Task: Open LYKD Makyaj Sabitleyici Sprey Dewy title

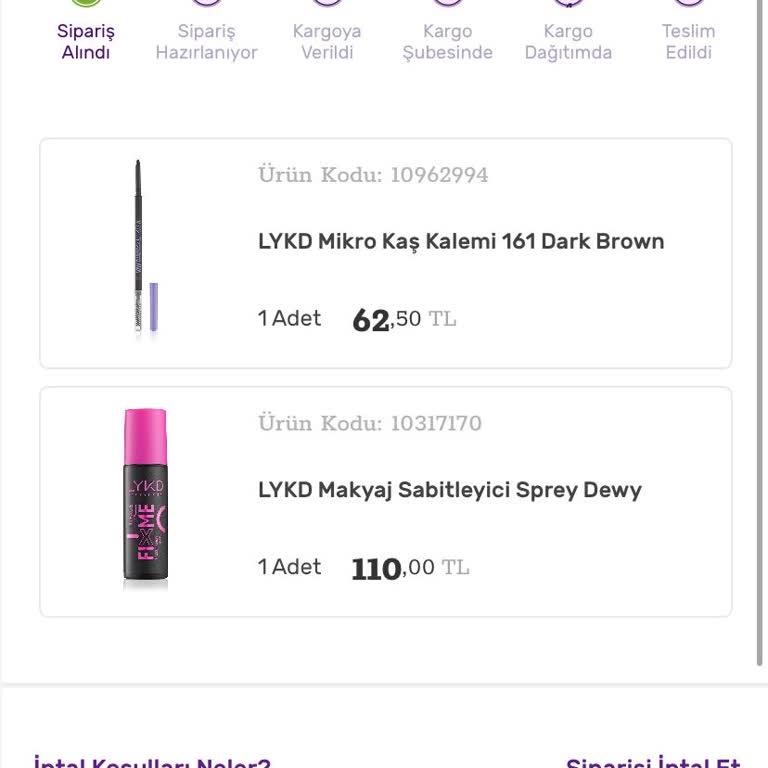Action: pos(450,490)
